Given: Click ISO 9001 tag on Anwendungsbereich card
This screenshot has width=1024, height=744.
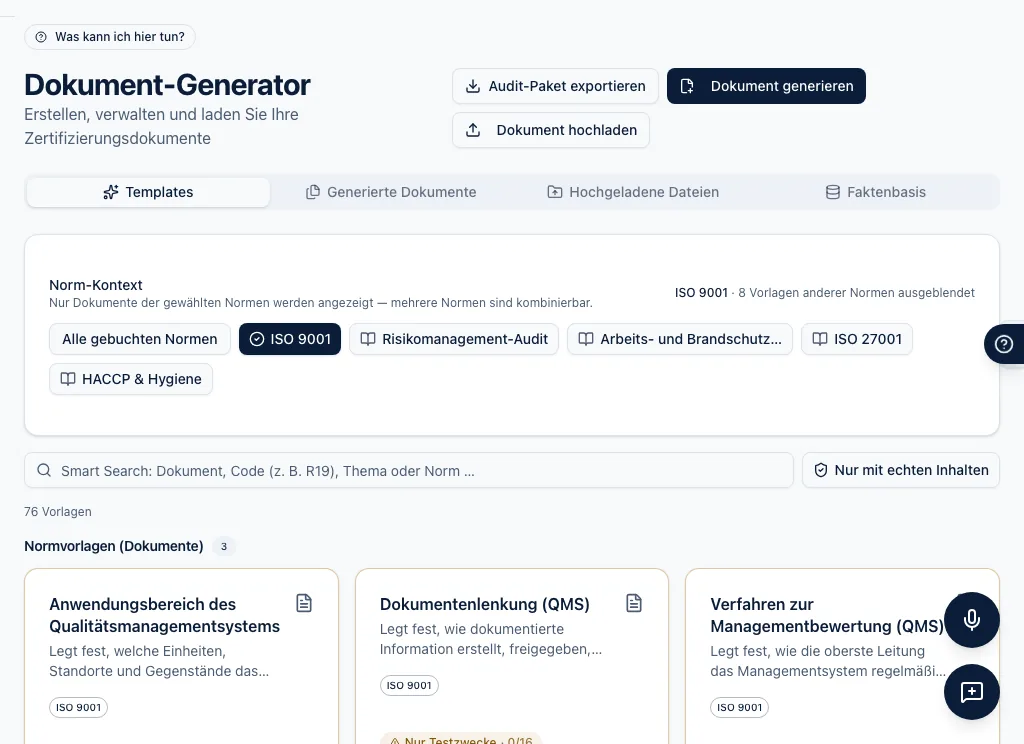Looking at the screenshot, I should pos(78,707).
